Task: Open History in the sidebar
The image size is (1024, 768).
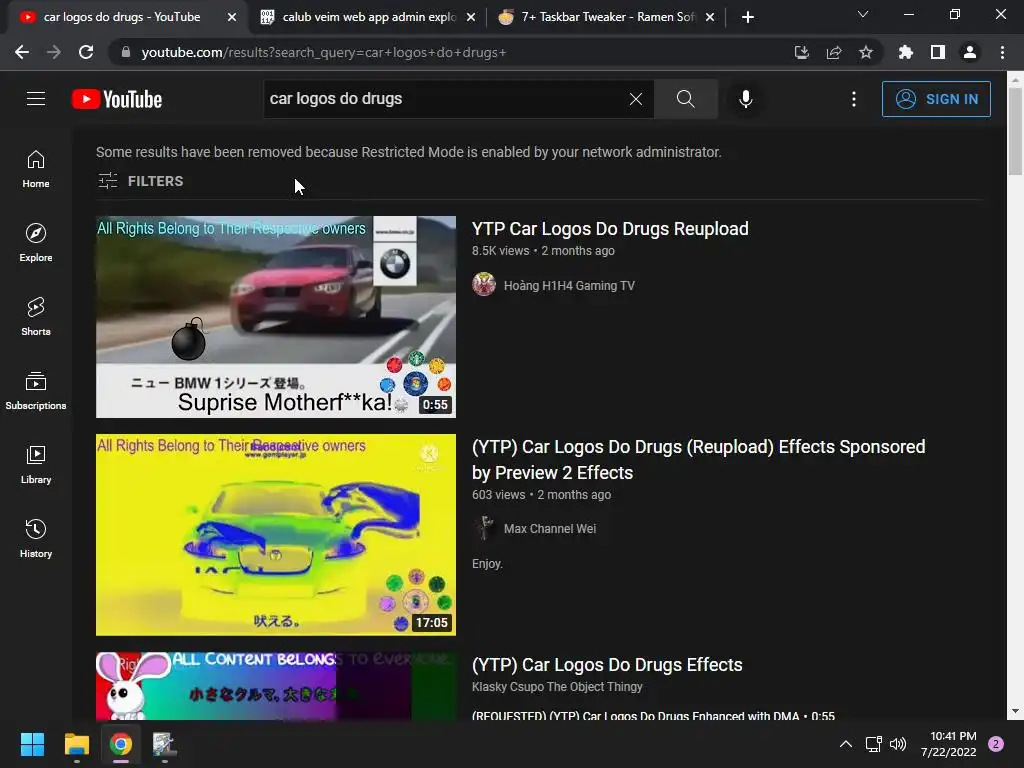Action: [x=36, y=538]
